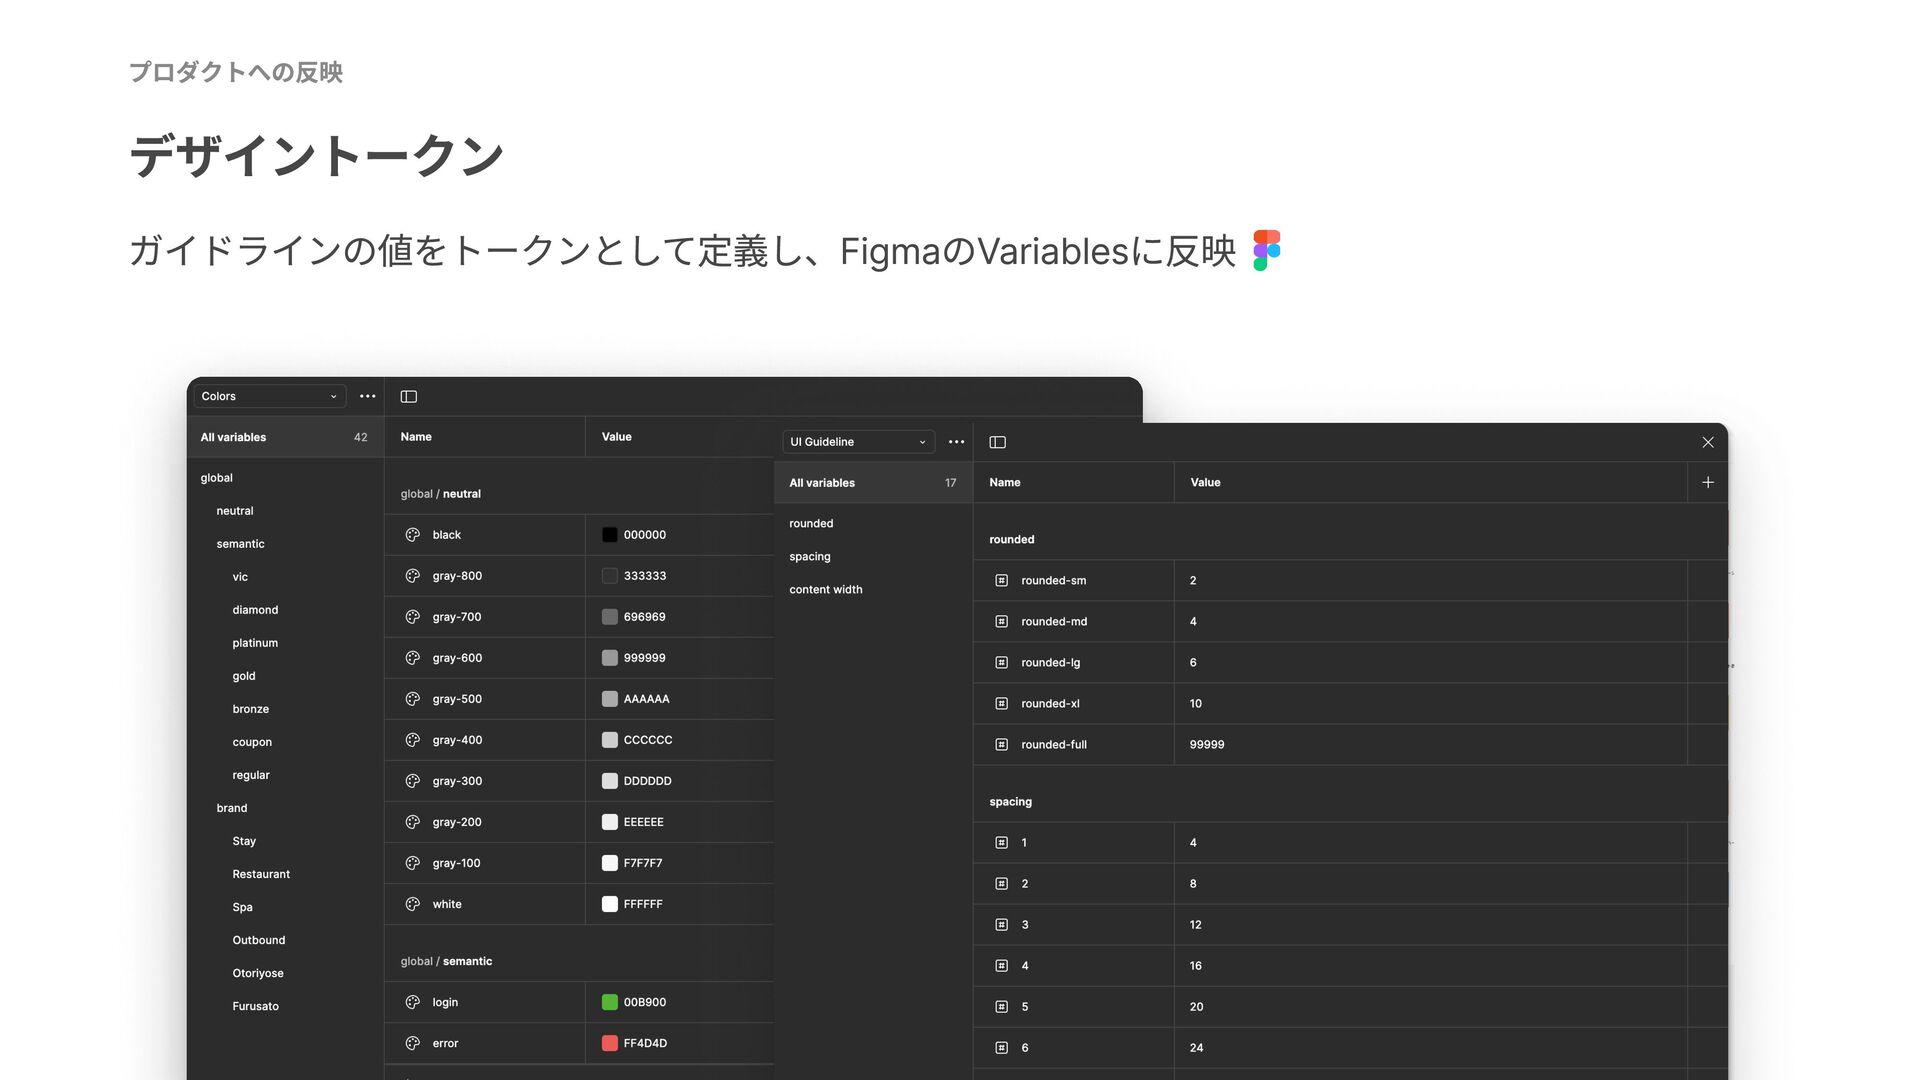The image size is (1920, 1080).
Task: Select the rounded group in UI Guideline
Action: 811,523
